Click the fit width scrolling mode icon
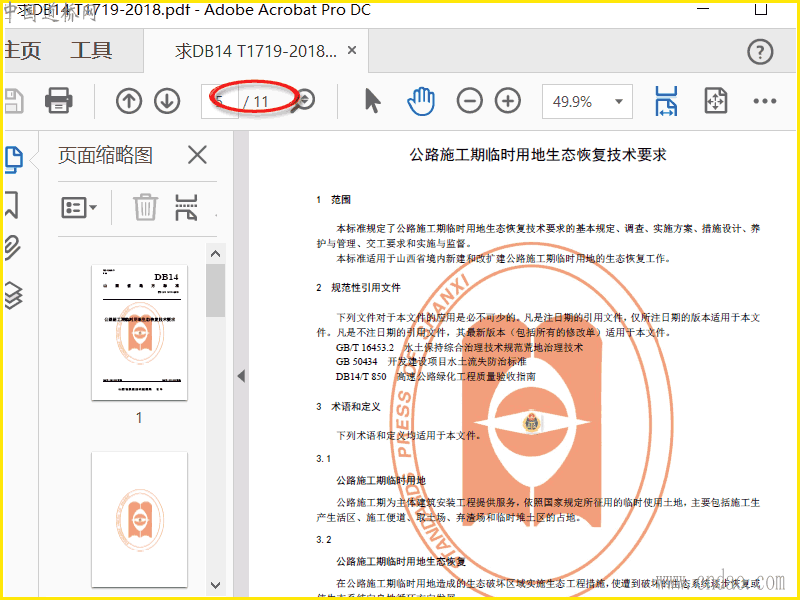This screenshot has width=800, height=600. 666,101
